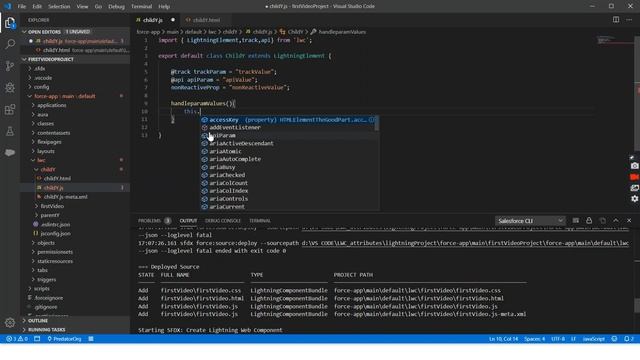This screenshot has height=360, width=640.
Task: Open the Salesforce org browser cloud icon
Action: [10, 152]
